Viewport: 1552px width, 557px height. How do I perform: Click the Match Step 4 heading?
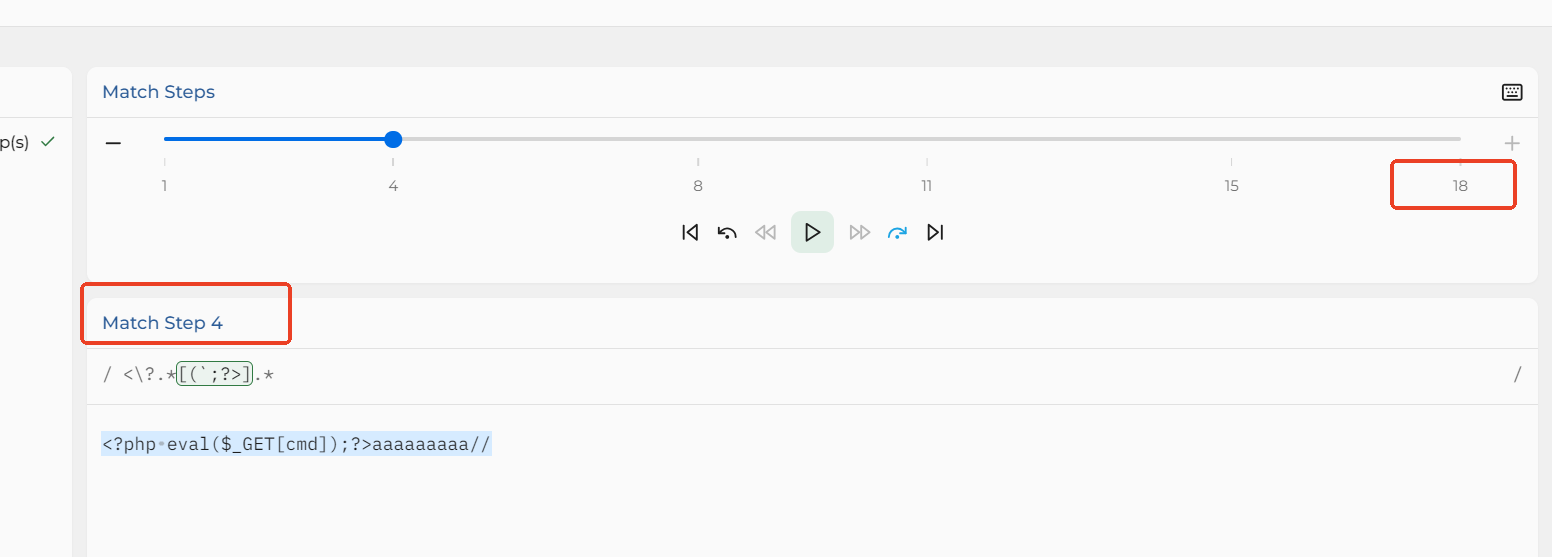tap(163, 323)
